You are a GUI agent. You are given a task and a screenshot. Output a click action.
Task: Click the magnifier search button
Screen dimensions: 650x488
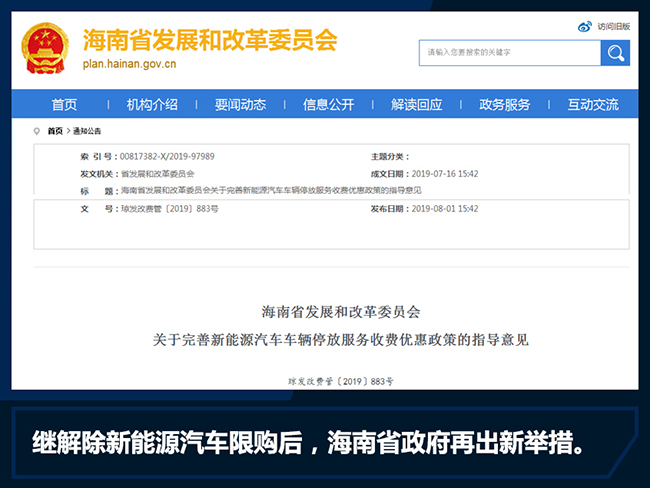click(615, 53)
